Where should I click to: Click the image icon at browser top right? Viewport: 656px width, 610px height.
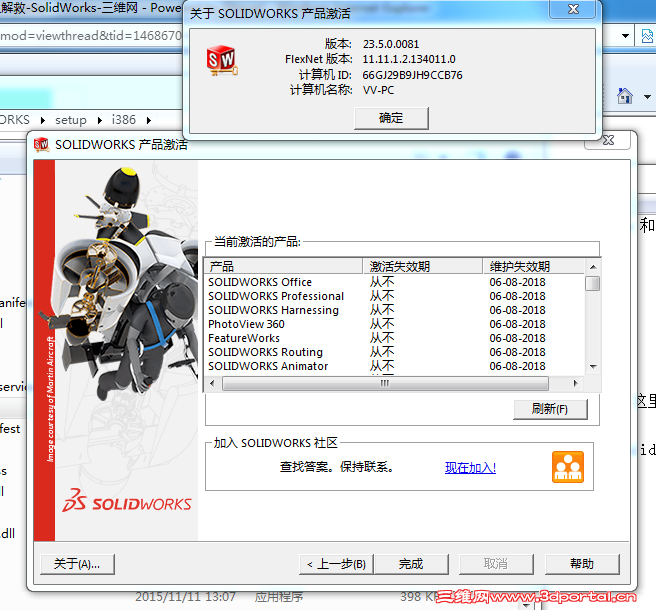point(647,36)
